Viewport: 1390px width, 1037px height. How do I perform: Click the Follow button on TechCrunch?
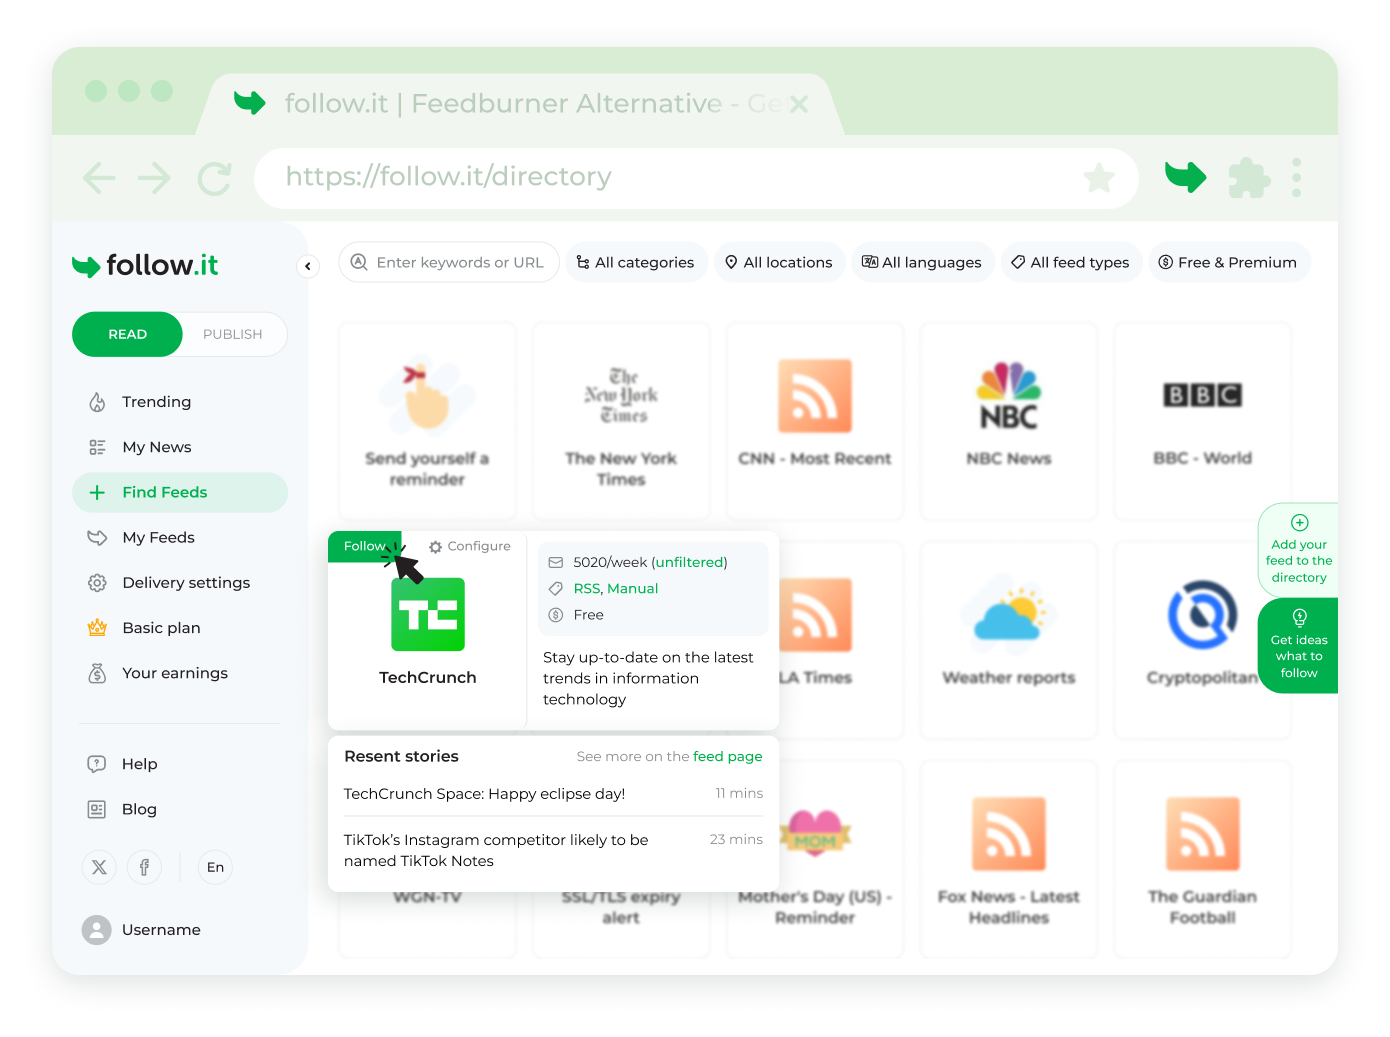365,546
